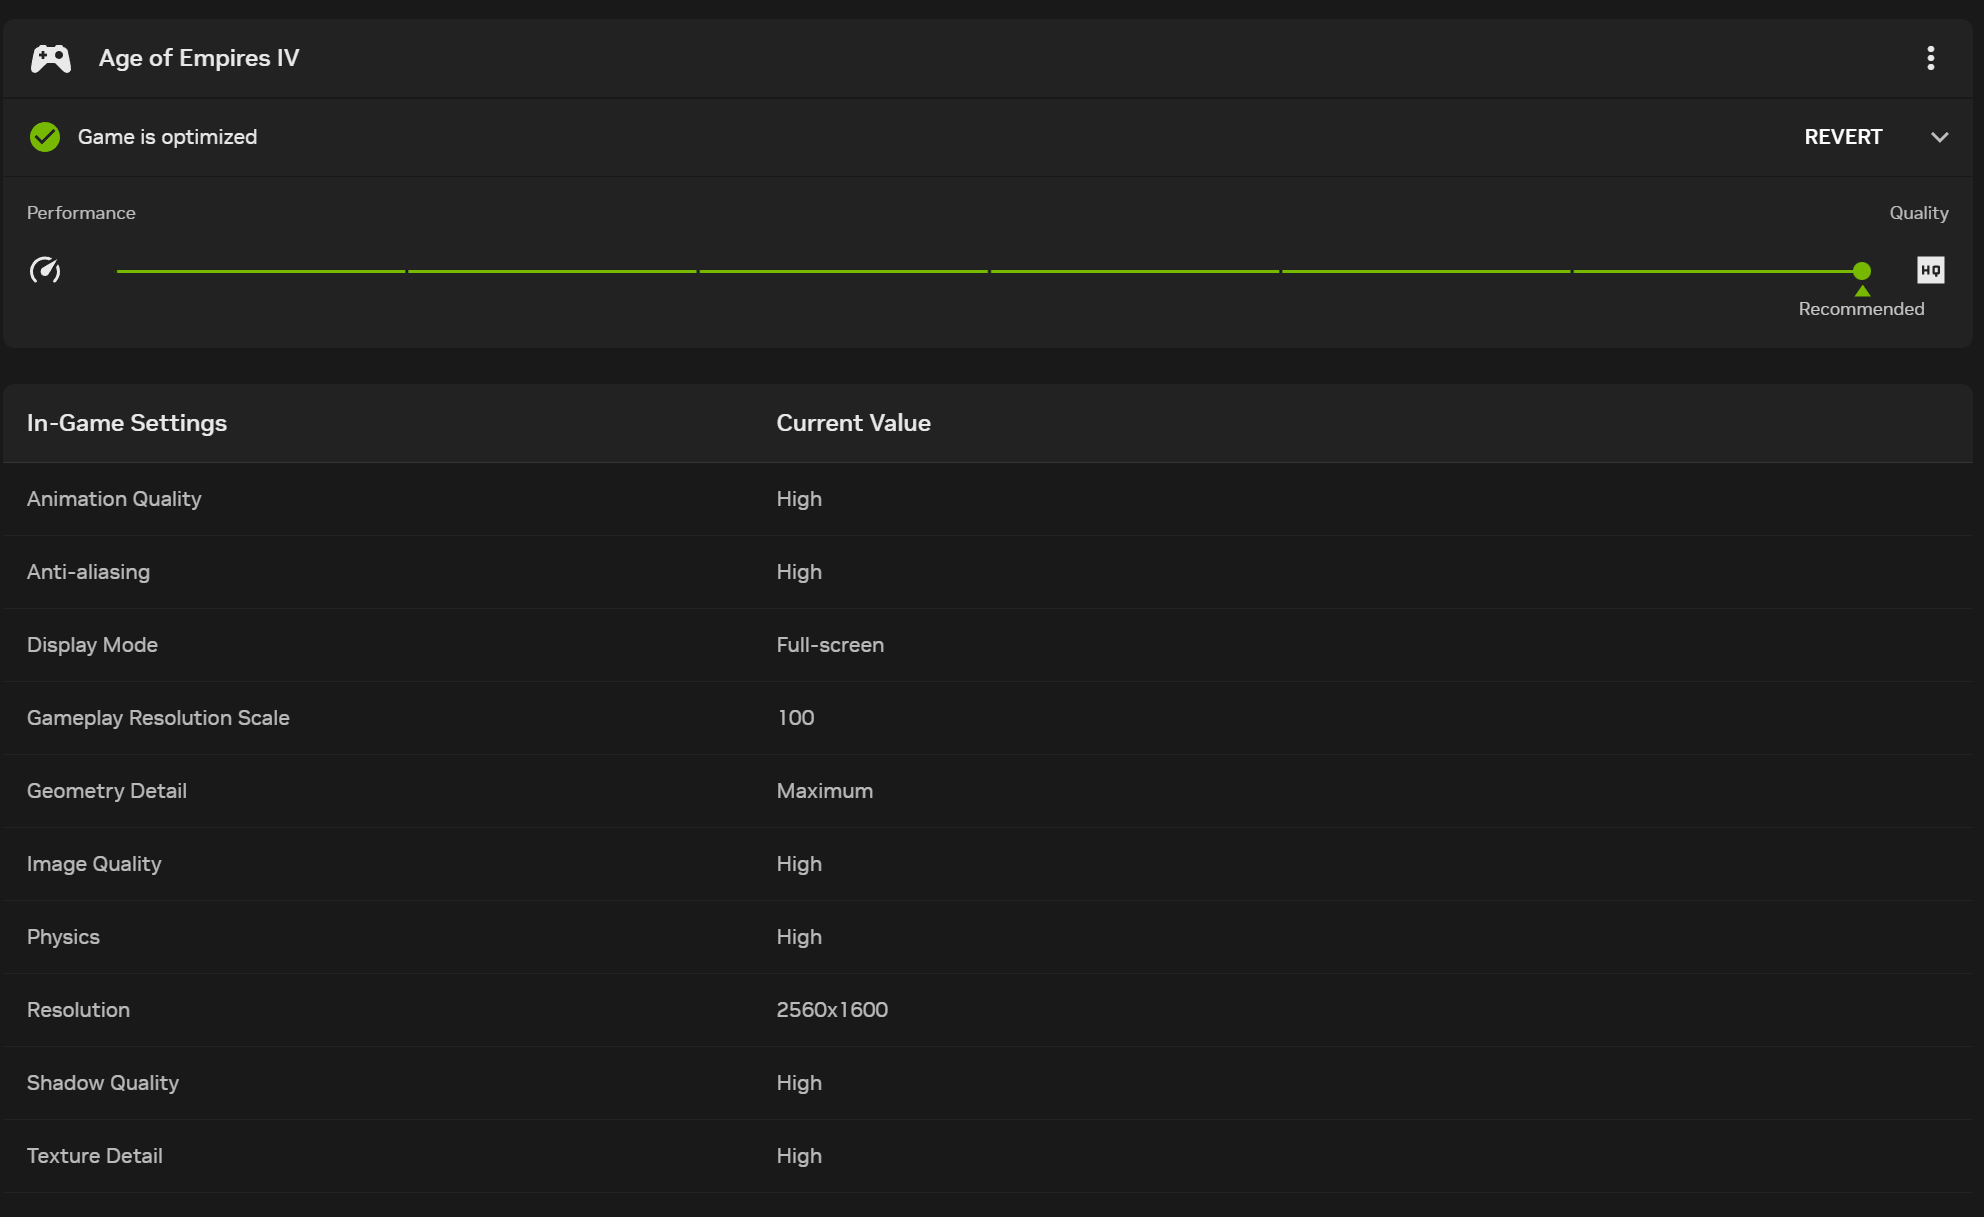Click the Geometry Detail Maximum value
This screenshot has width=1984, height=1217.
[x=824, y=791]
